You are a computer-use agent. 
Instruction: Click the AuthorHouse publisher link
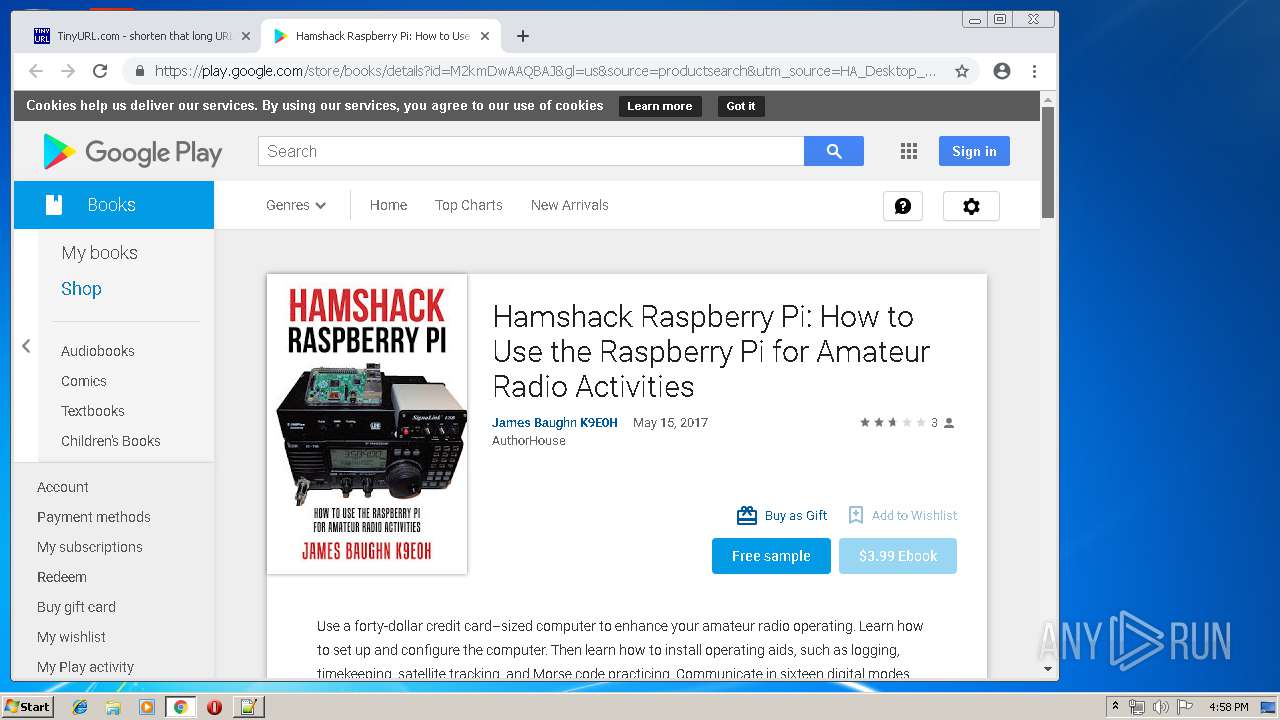click(529, 441)
